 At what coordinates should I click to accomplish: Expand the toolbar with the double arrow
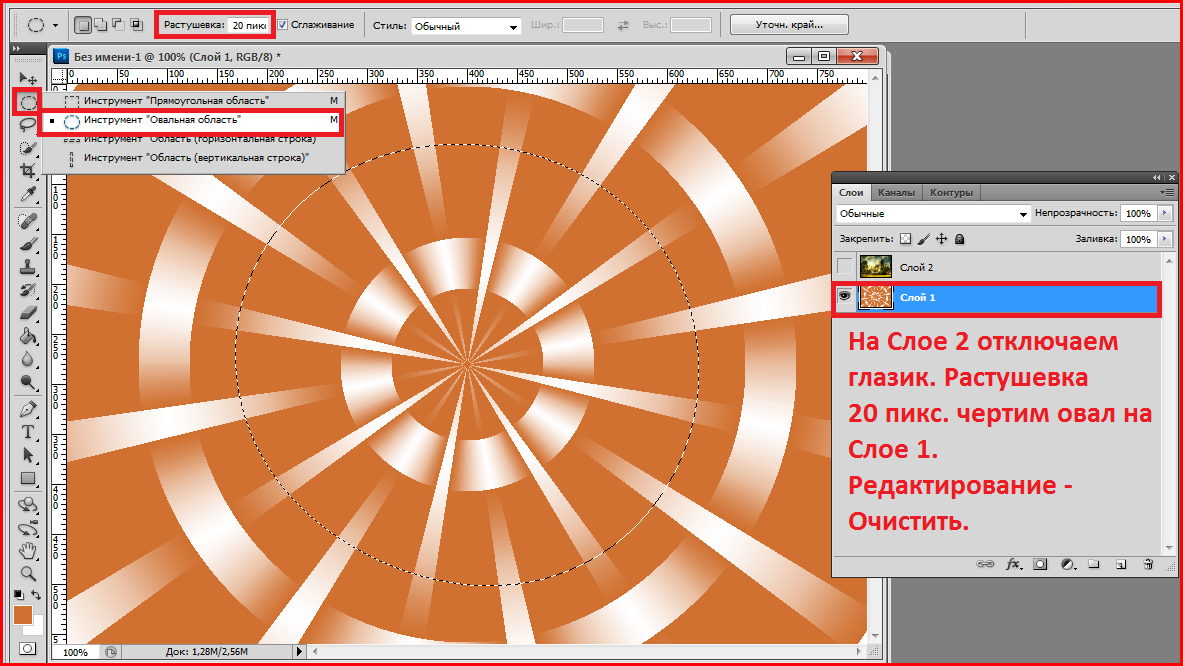click(x=17, y=48)
